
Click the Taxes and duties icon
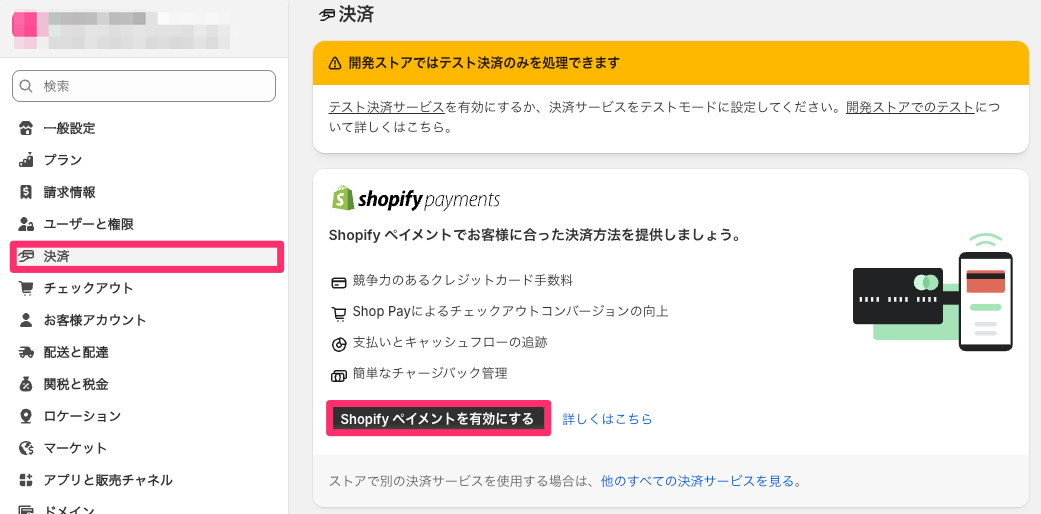(x=26, y=384)
